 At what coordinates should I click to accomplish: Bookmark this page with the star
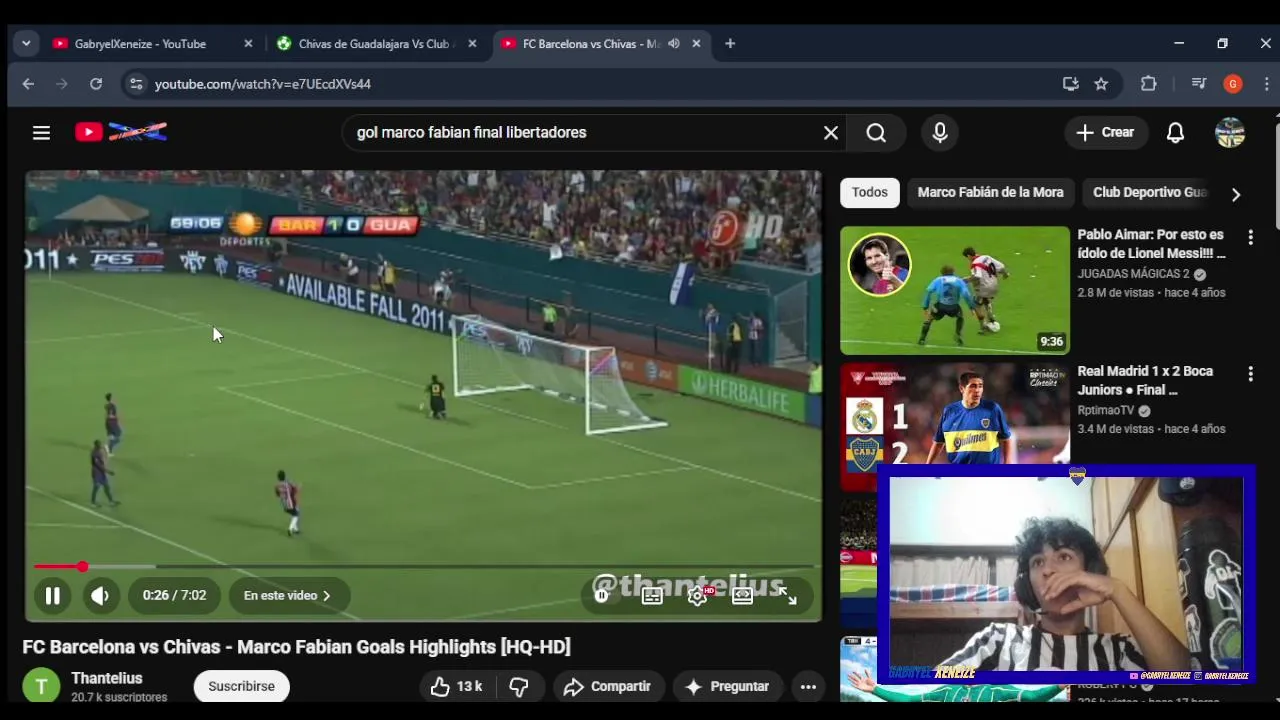coord(1101,84)
